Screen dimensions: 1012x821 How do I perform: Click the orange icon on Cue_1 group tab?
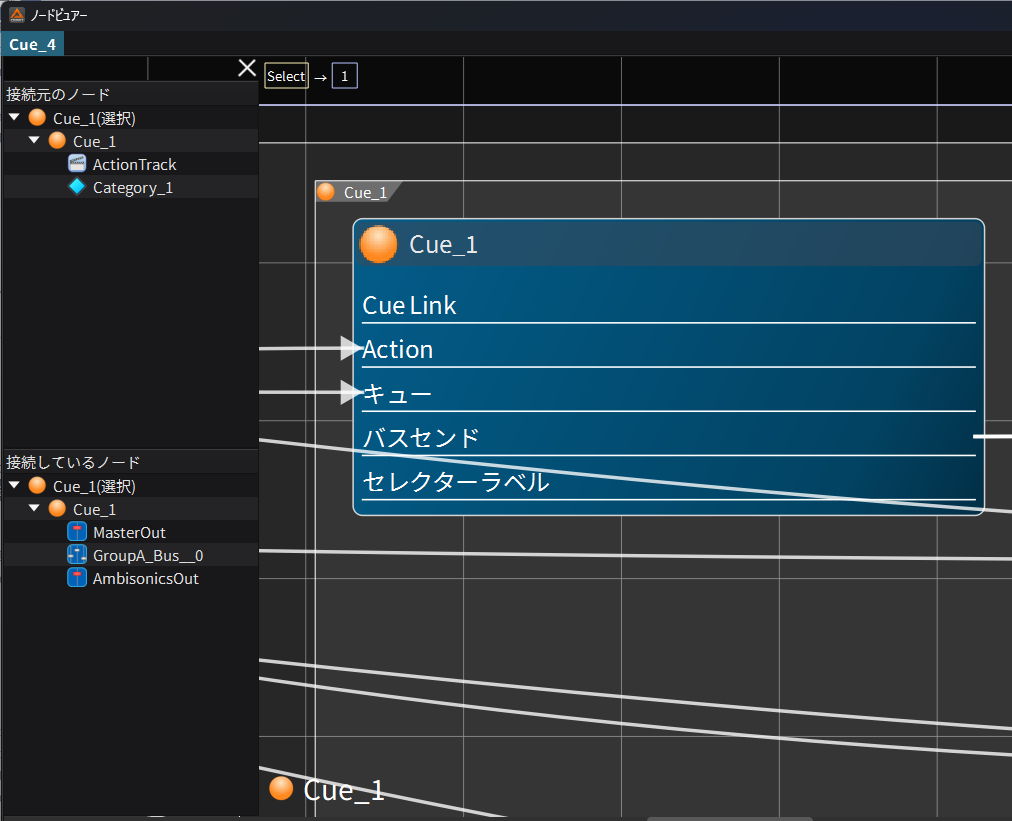(x=326, y=192)
